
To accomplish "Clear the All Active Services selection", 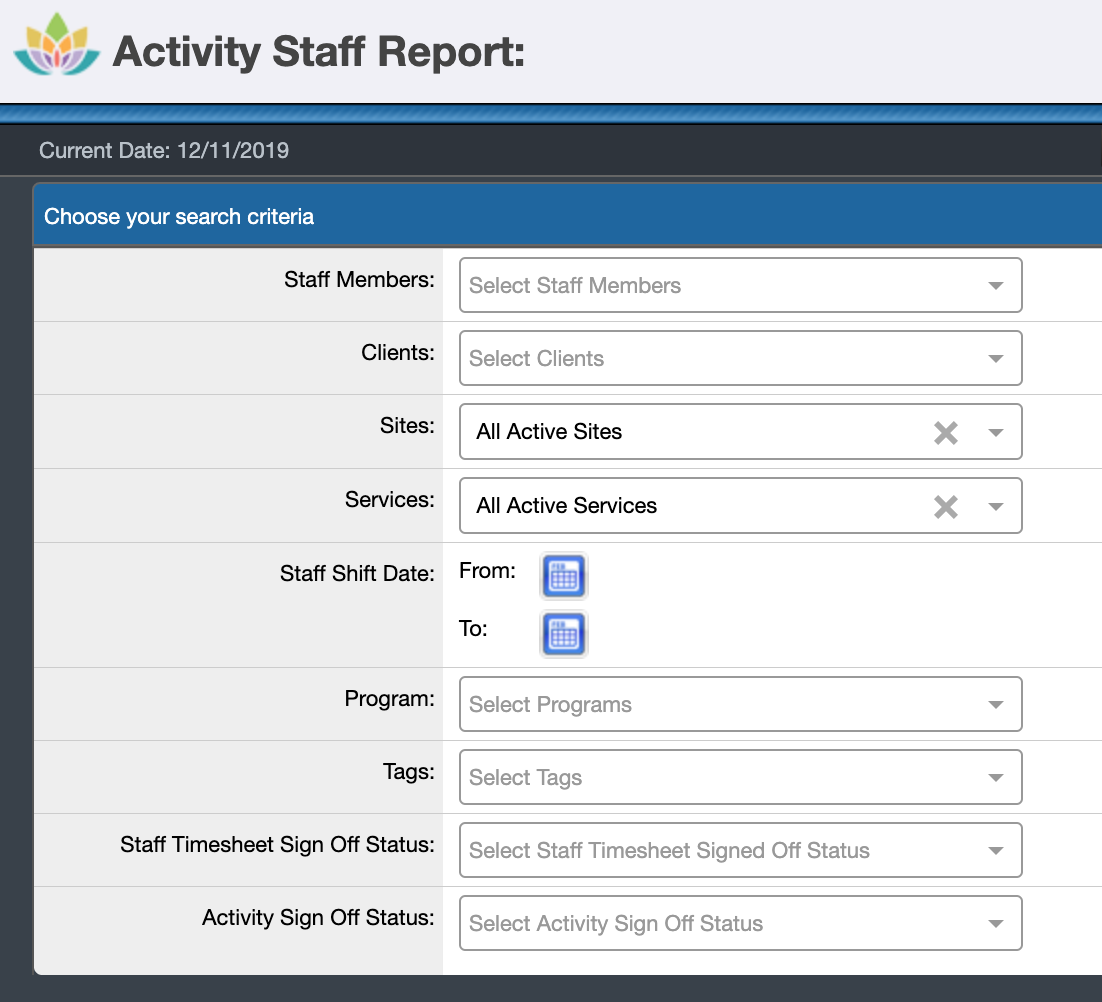I will [x=945, y=506].
